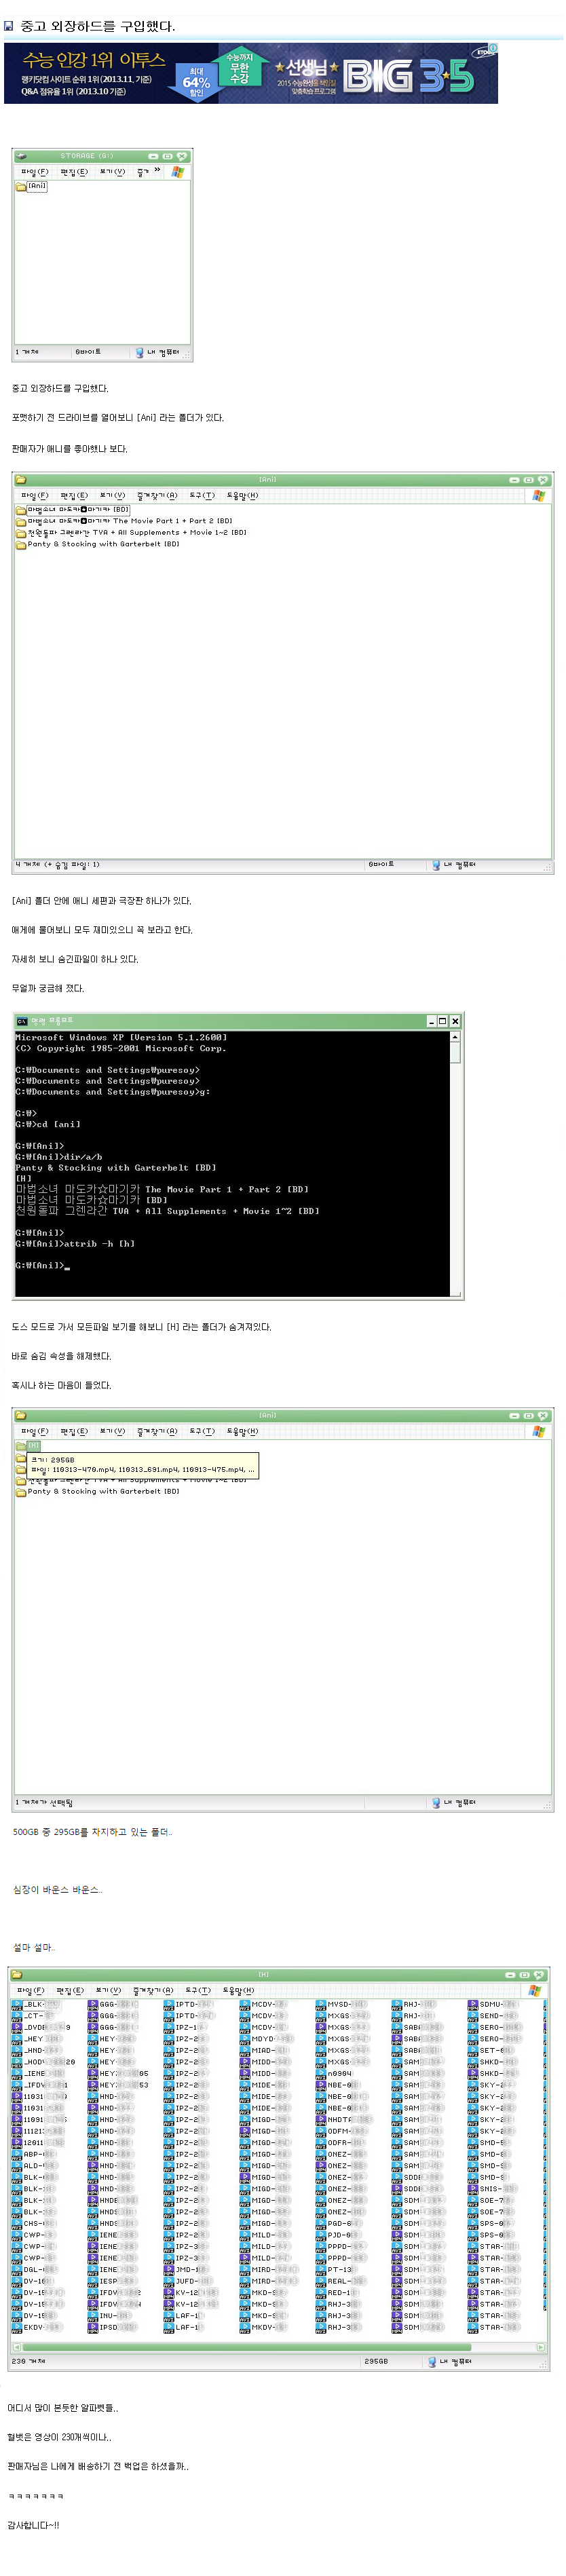Click the Windows flag logo in [Ani] window
566x2576 pixels.
pyautogui.click(x=540, y=496)
